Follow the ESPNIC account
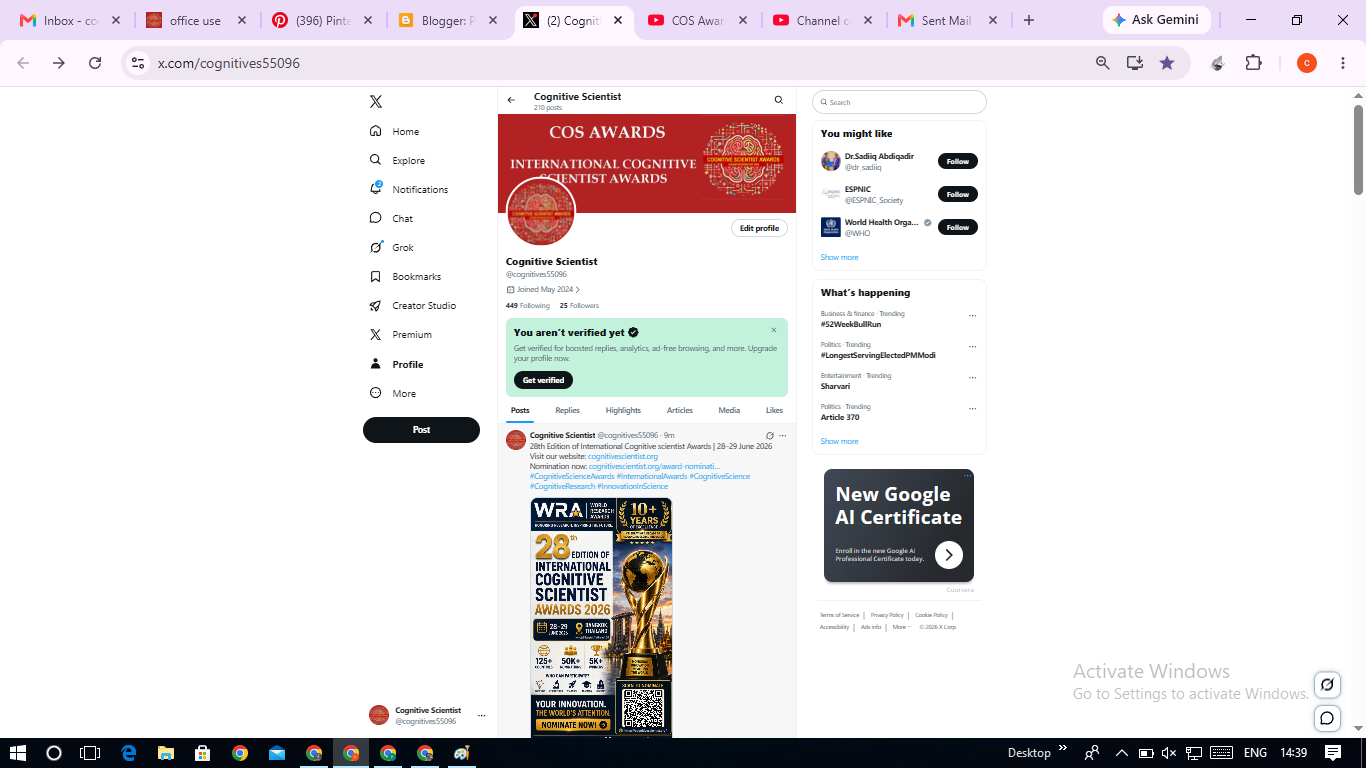The image size is (1366, 768). pyautogui.click(x=958, y=194)
